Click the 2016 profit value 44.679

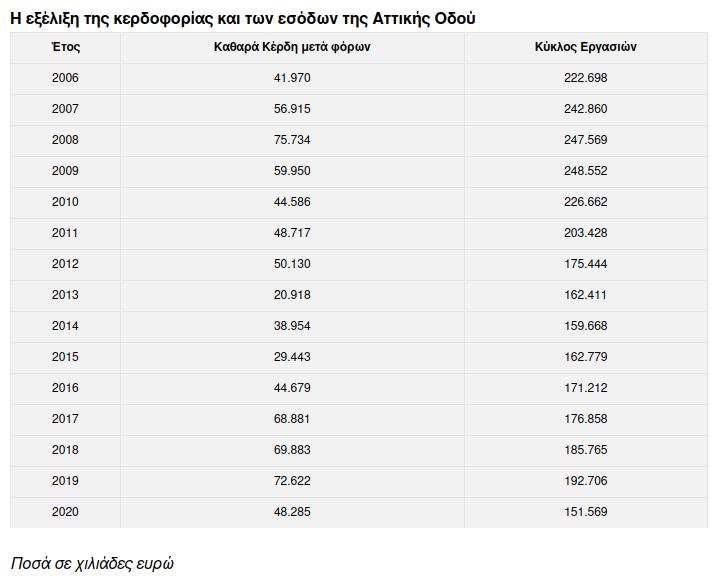tap(292, 387)
